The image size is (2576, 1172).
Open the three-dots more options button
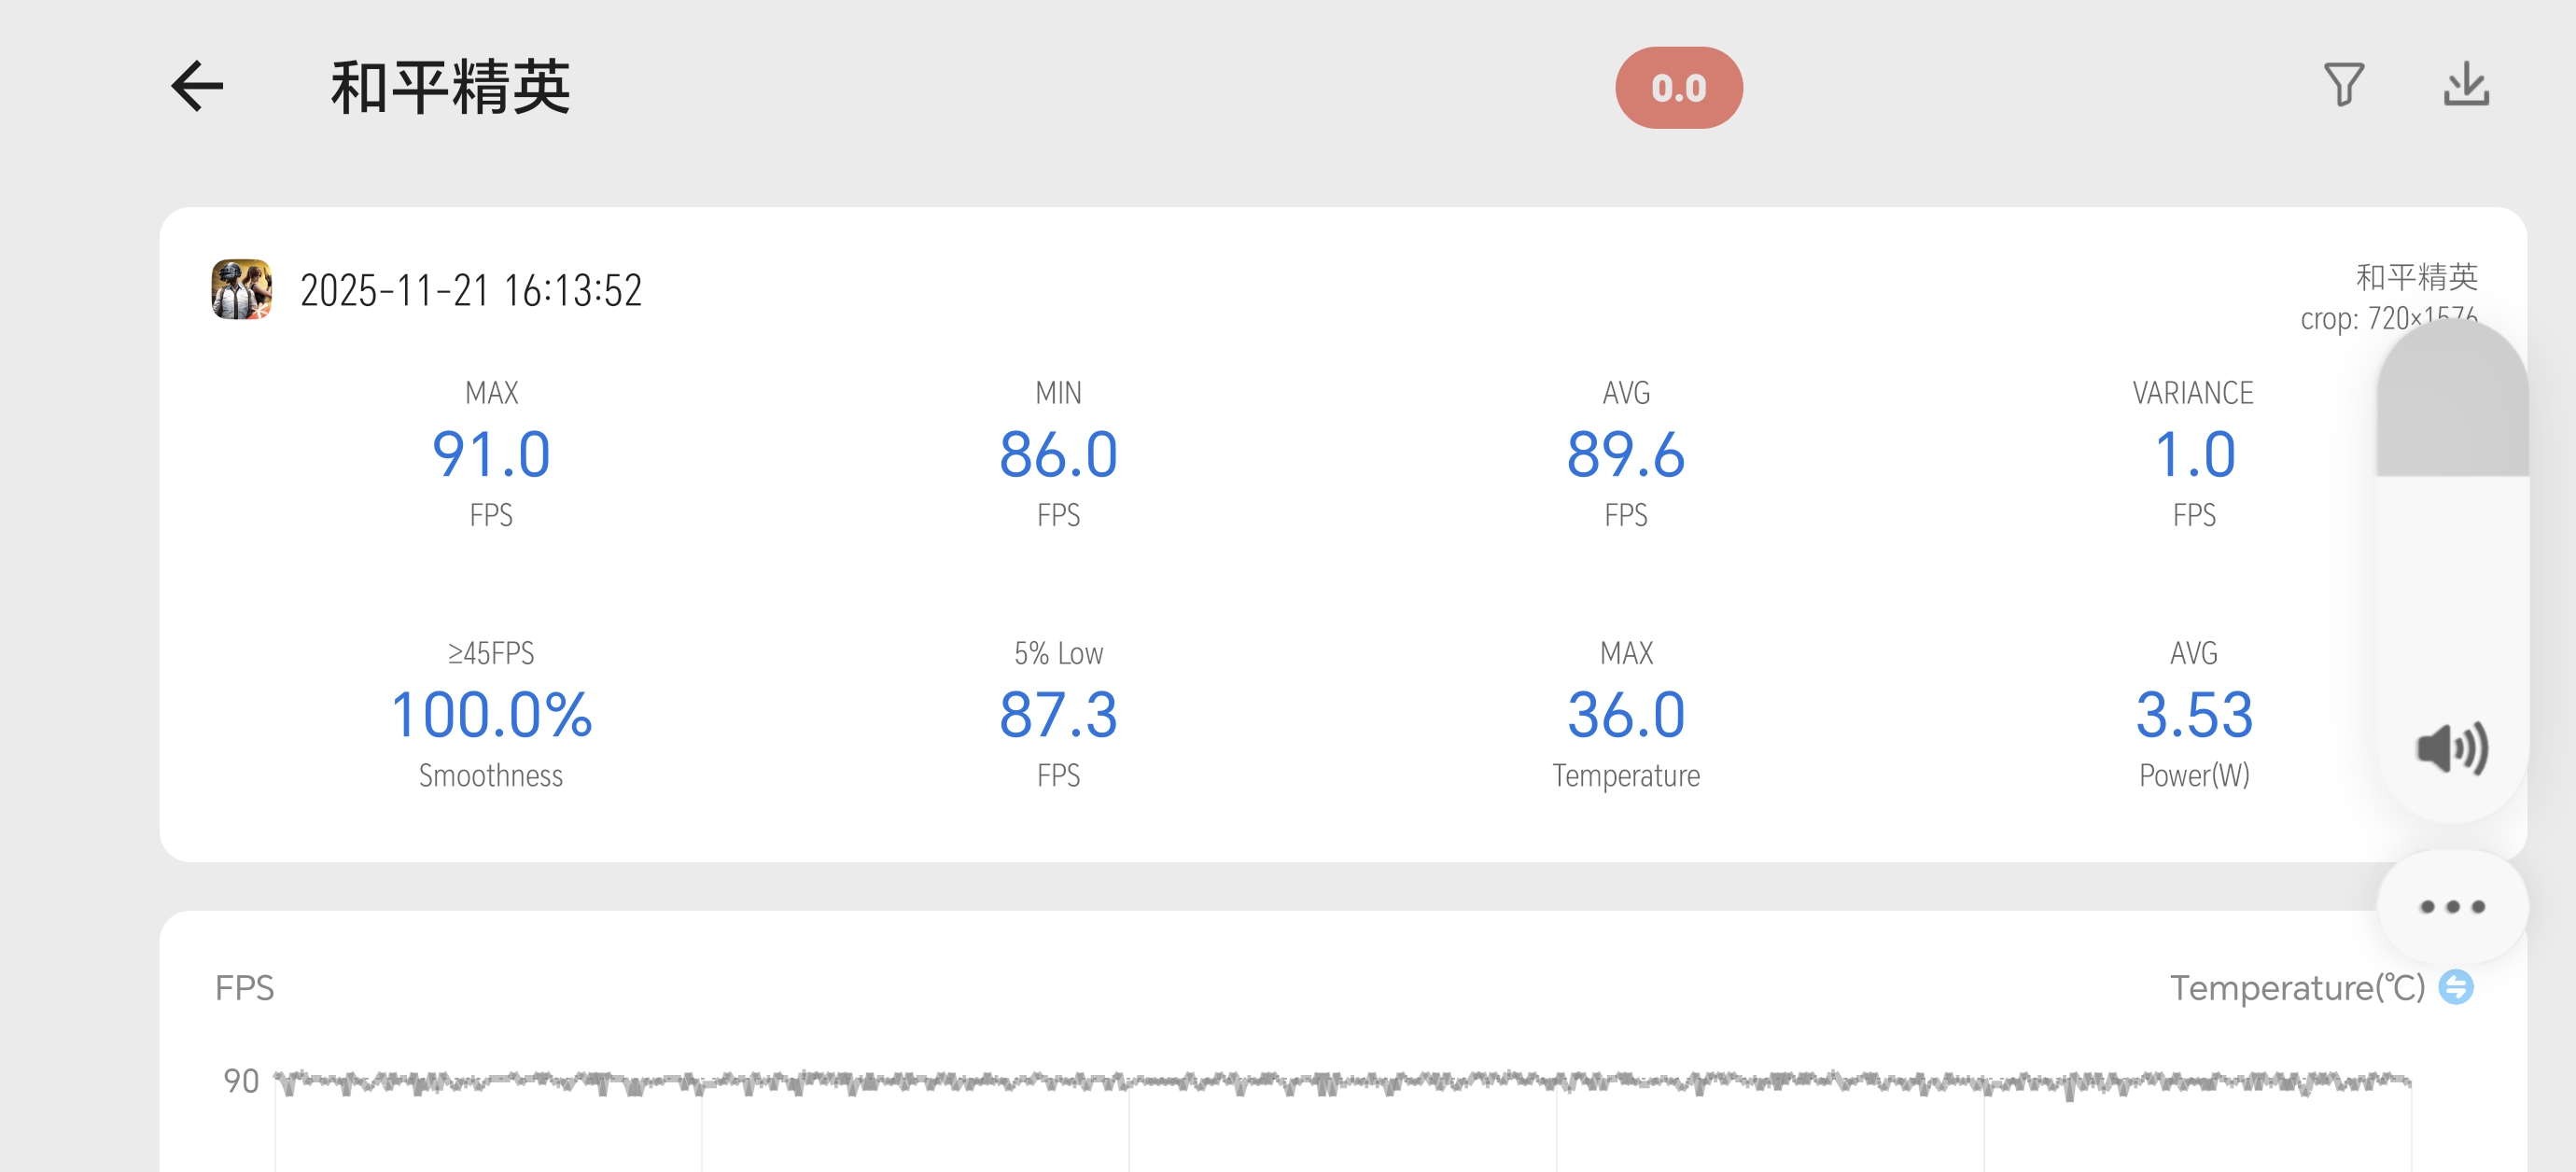2451,907
